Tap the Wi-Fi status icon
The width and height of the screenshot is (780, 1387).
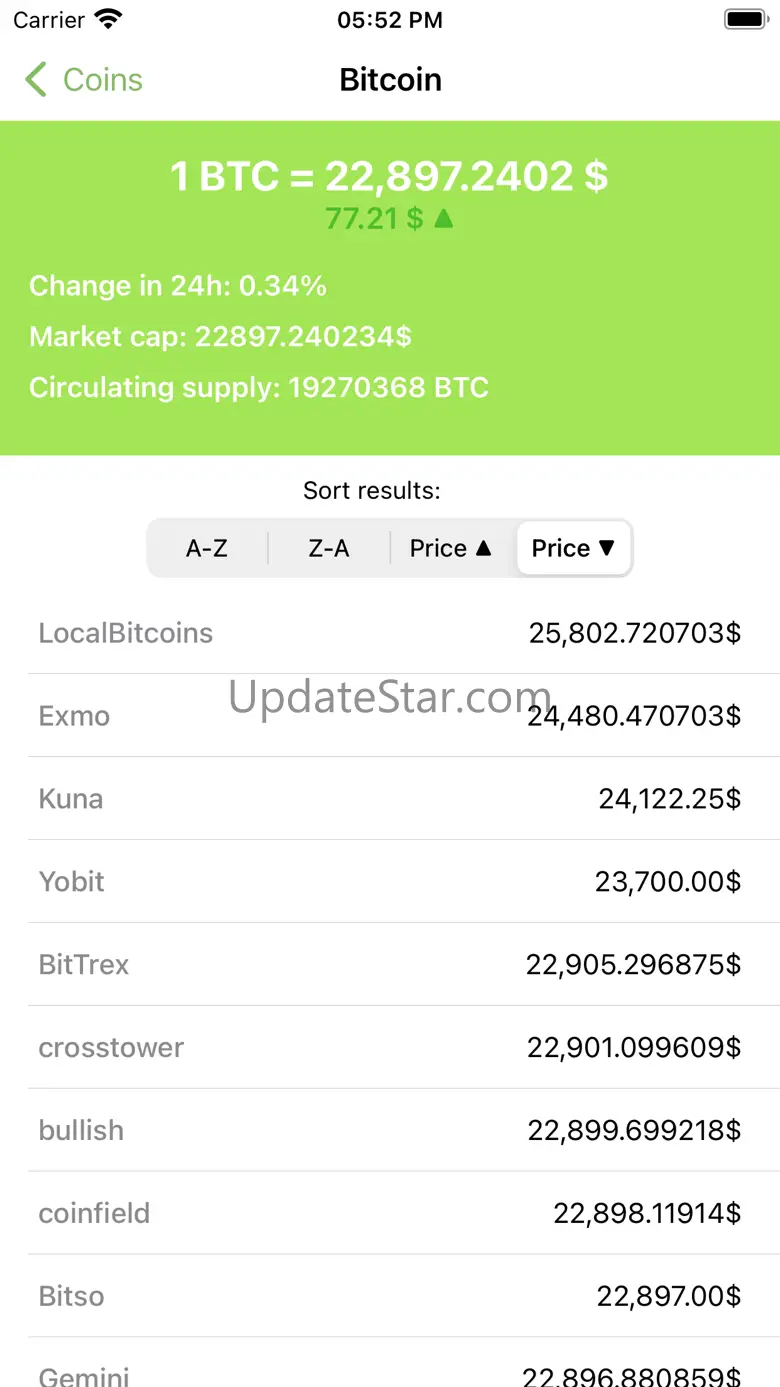[107, 19]
